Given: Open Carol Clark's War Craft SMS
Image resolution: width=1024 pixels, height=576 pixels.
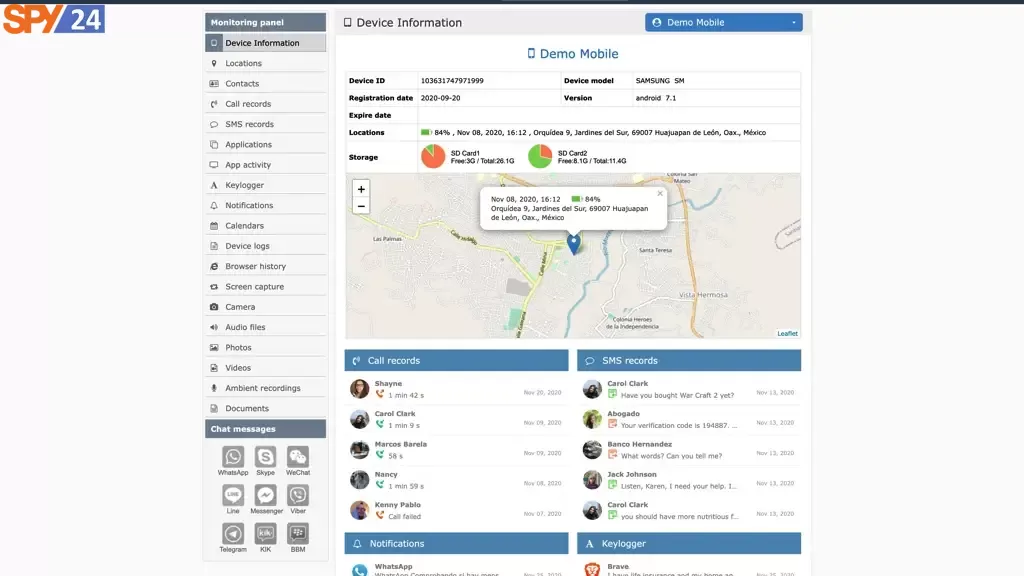Looking at the screenshot, I should [x=689, y=389].
